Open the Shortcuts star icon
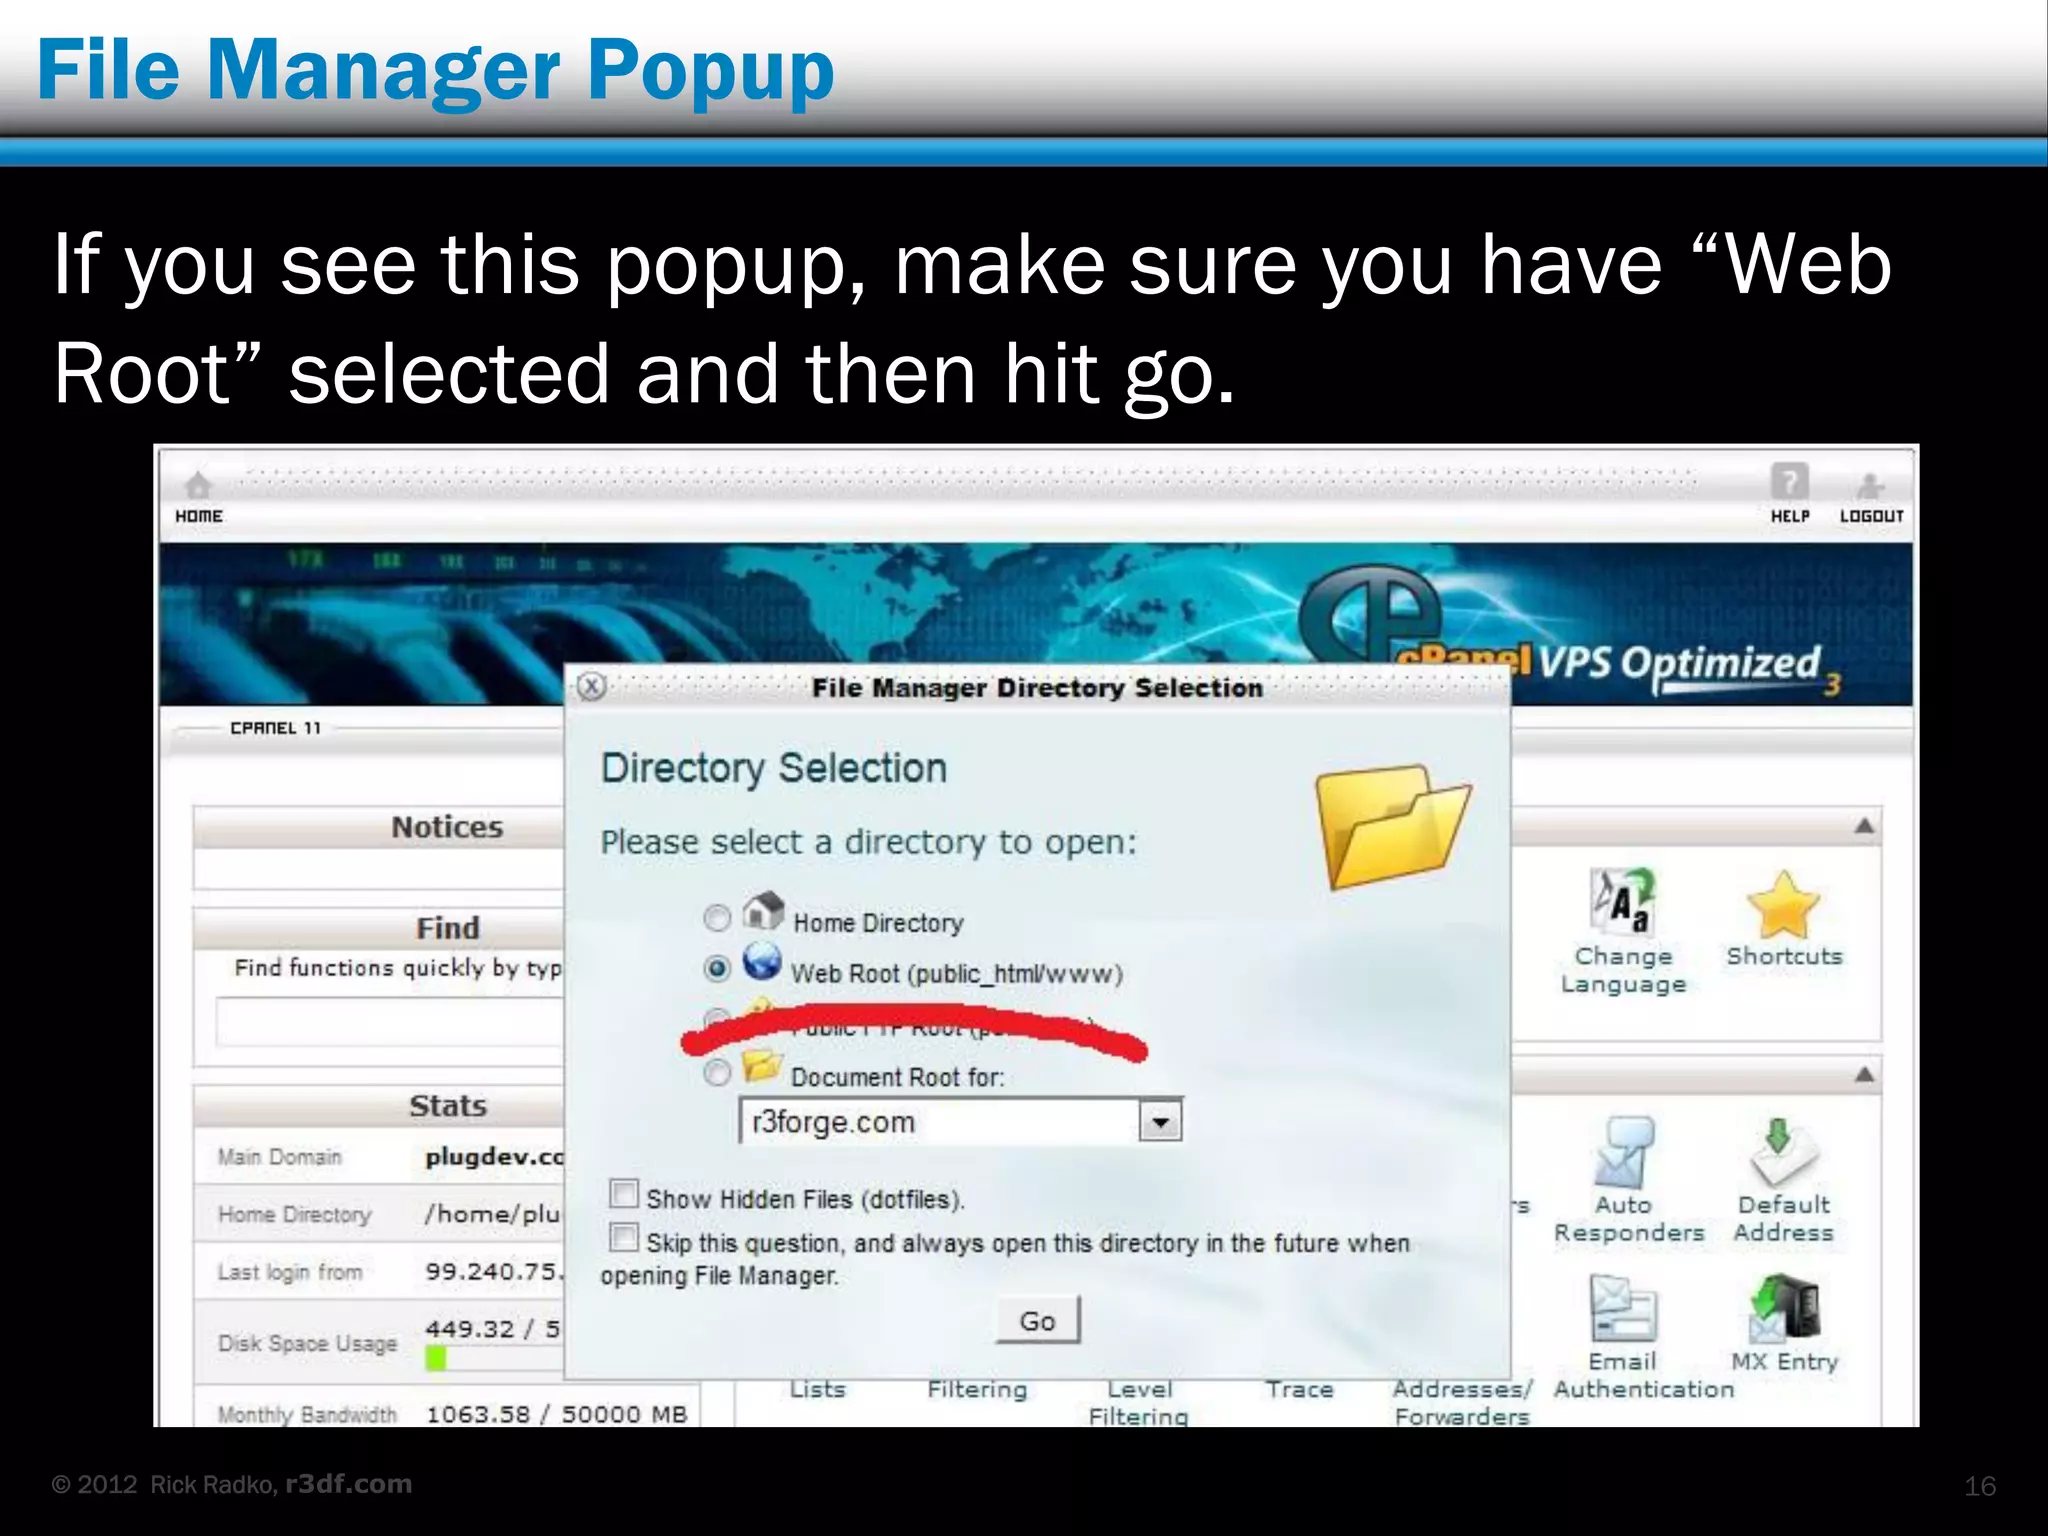 point(1783,903)
